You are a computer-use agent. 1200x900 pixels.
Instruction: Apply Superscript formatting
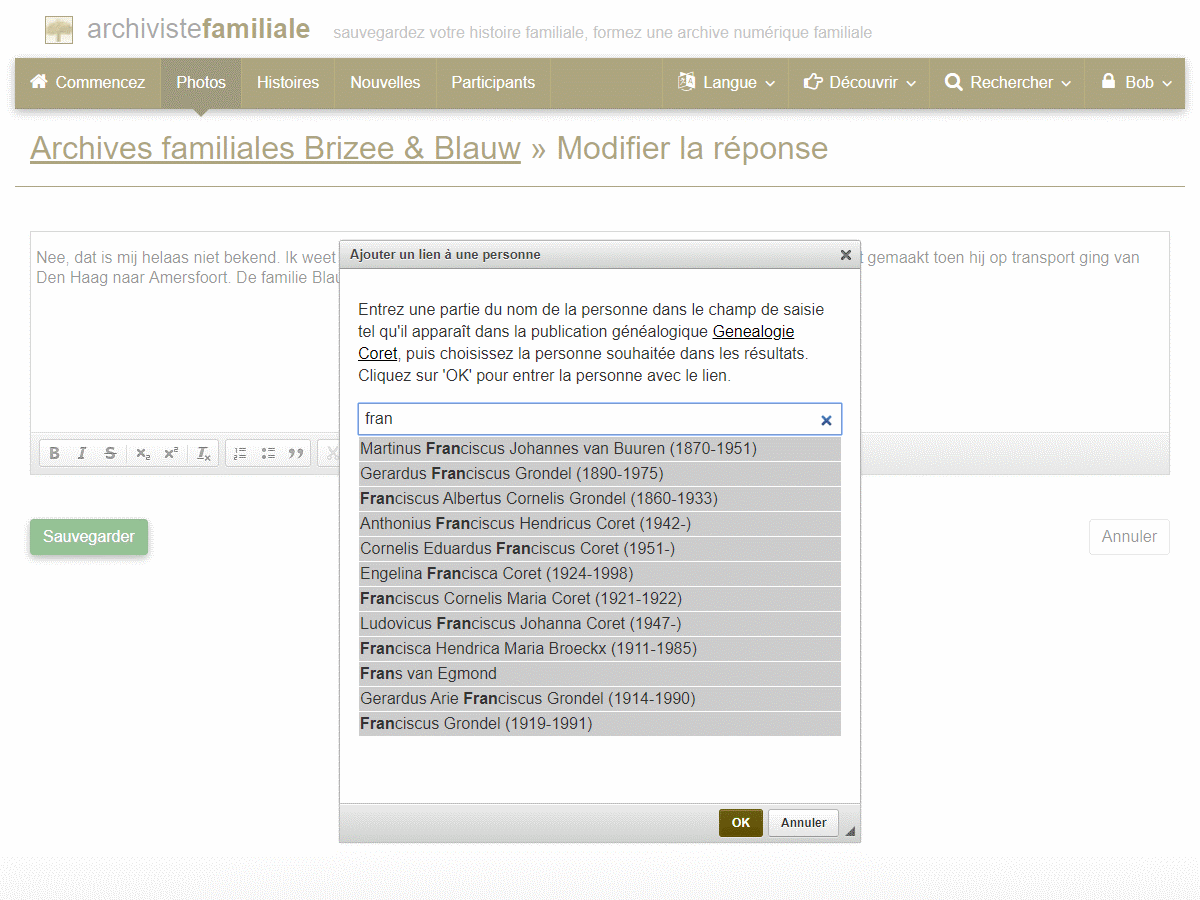tap(171, 453)
